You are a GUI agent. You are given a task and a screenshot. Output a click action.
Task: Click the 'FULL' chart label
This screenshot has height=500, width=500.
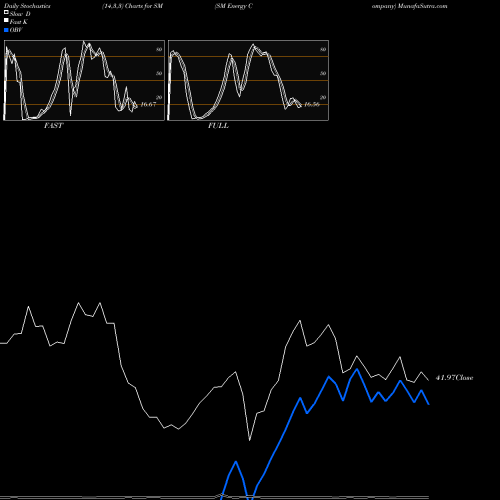click(x=218, y=126)
